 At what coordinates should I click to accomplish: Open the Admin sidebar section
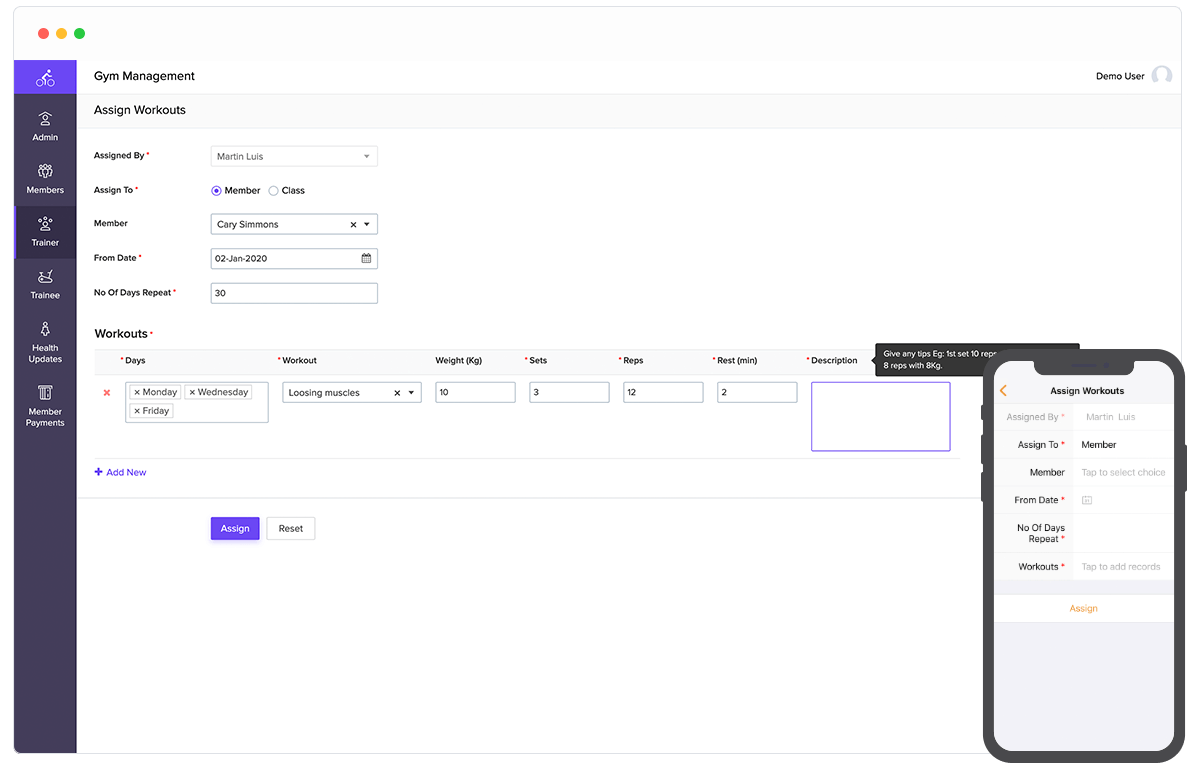click(45, 126)
